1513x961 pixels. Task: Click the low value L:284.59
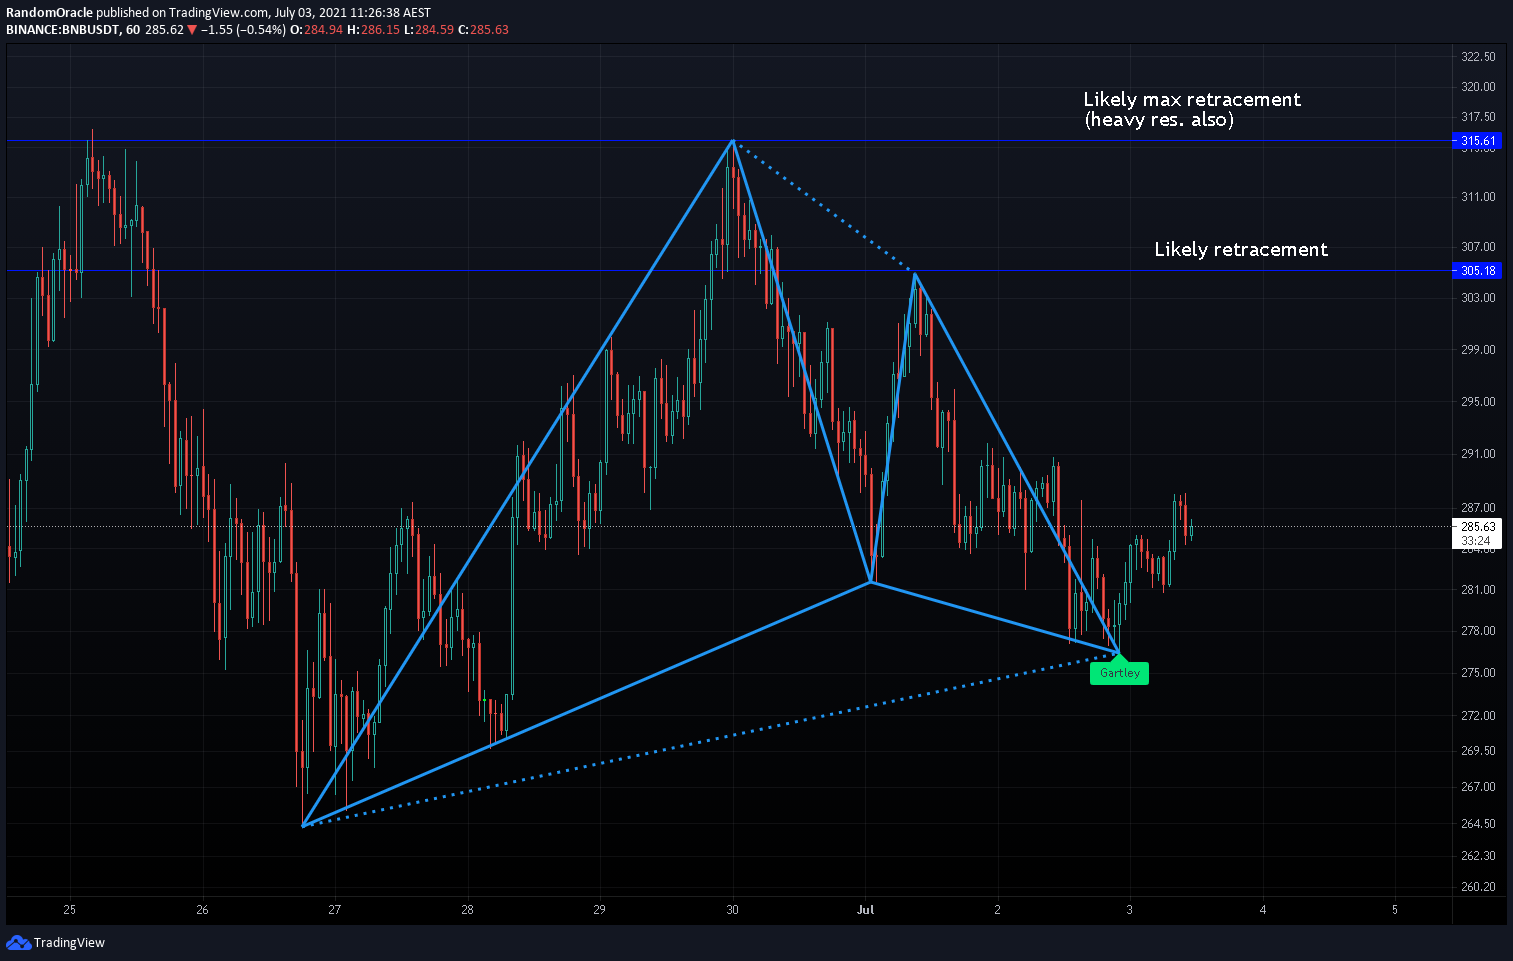pyautogui.click(x=428, y=30)
